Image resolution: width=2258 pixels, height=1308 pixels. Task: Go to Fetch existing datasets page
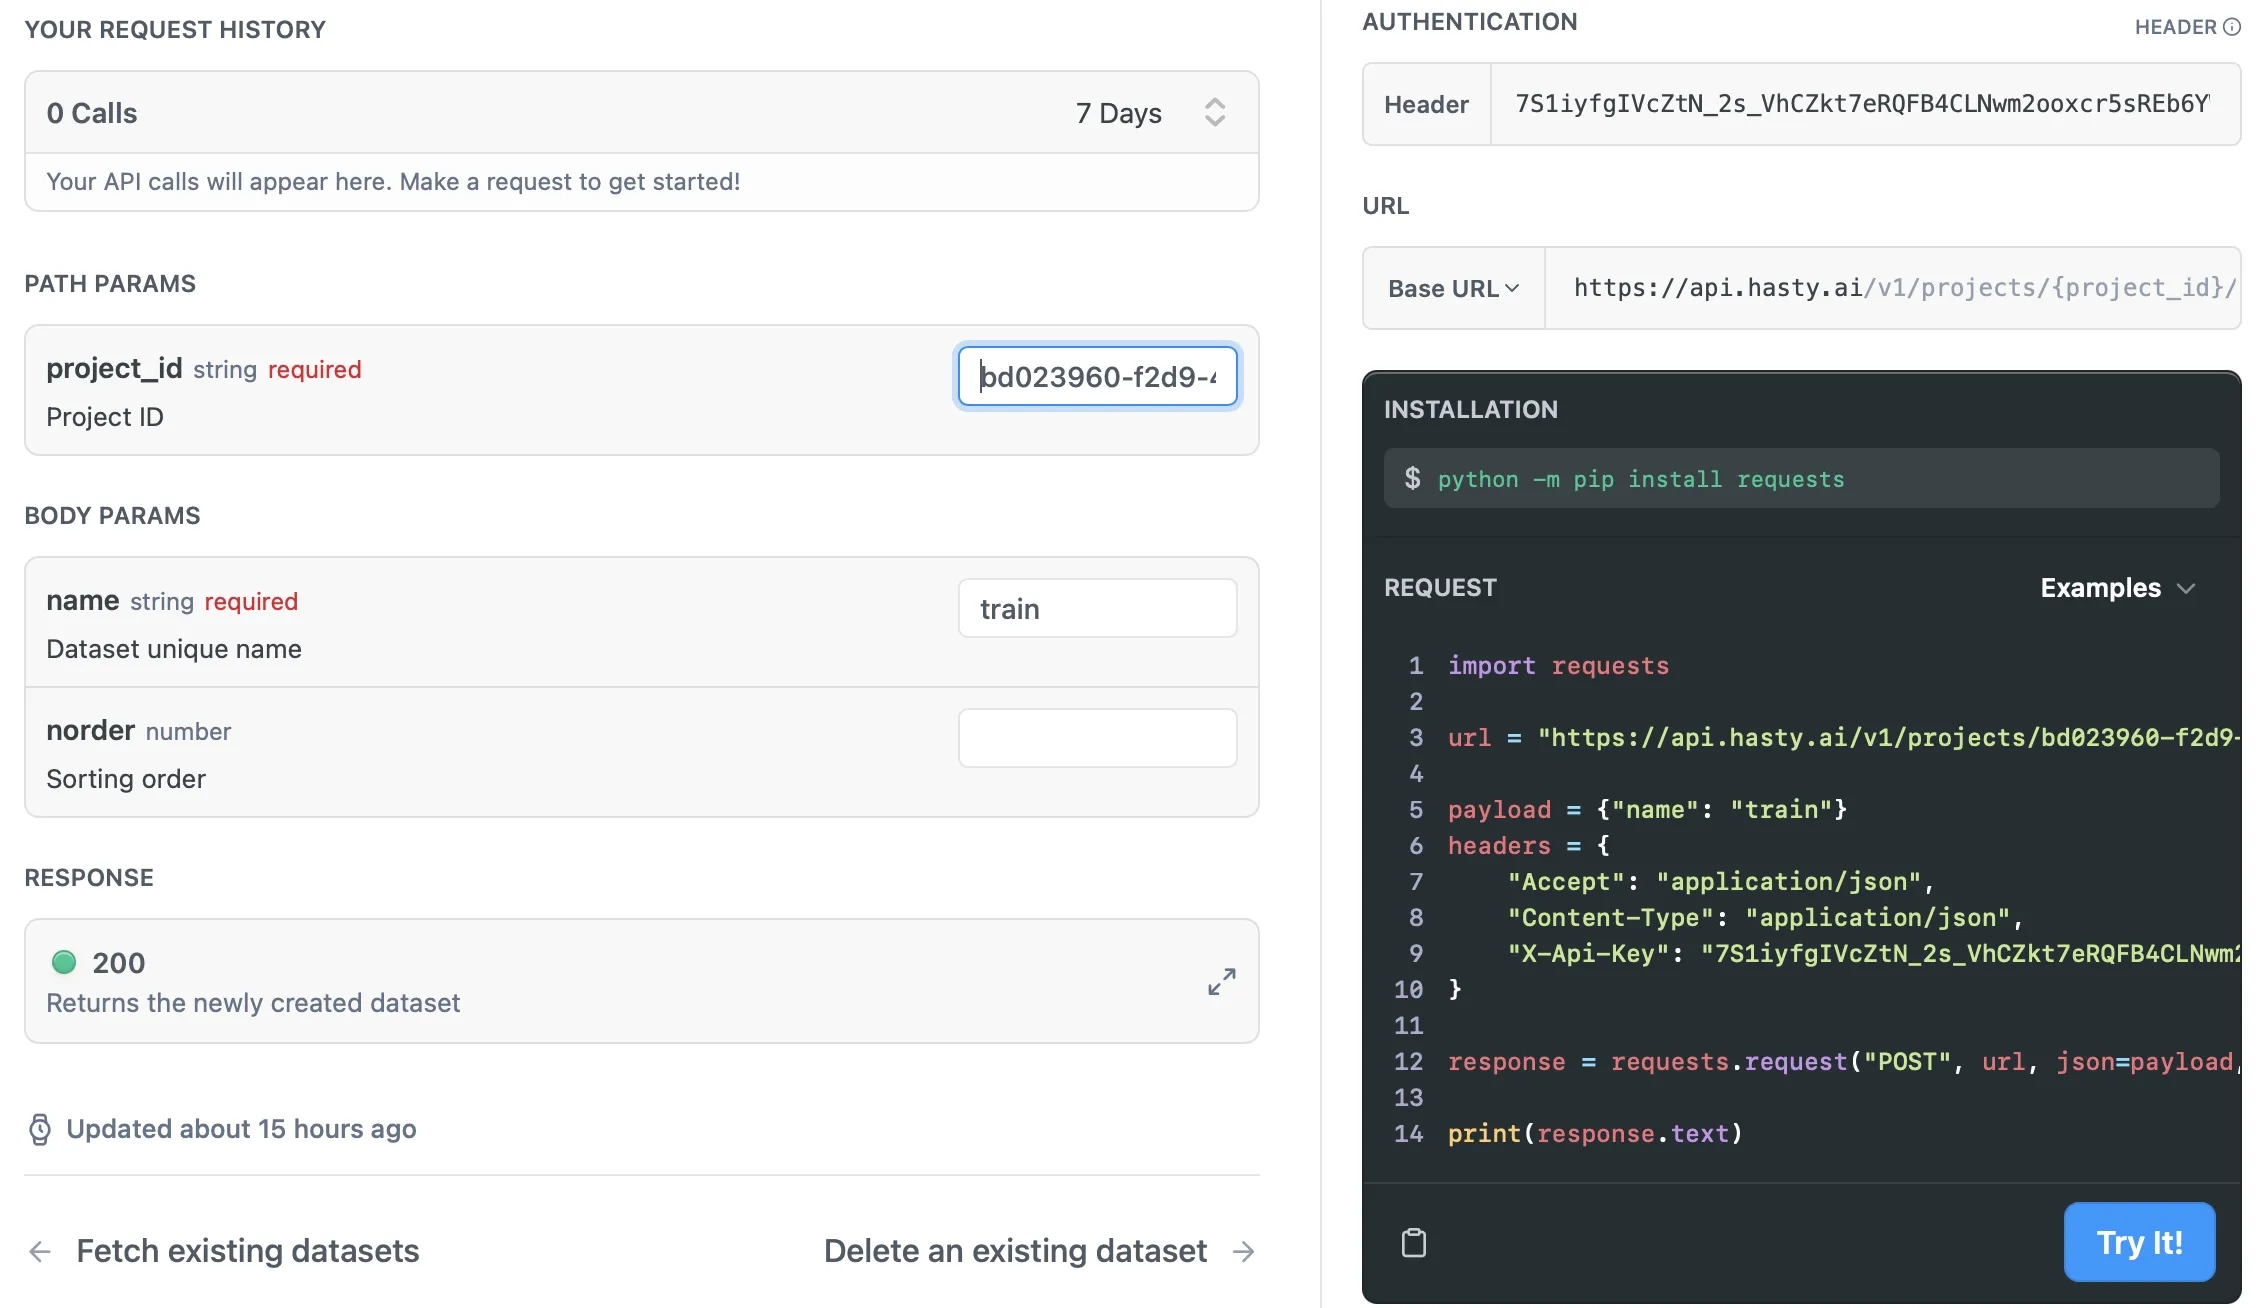pos(247,1251)
